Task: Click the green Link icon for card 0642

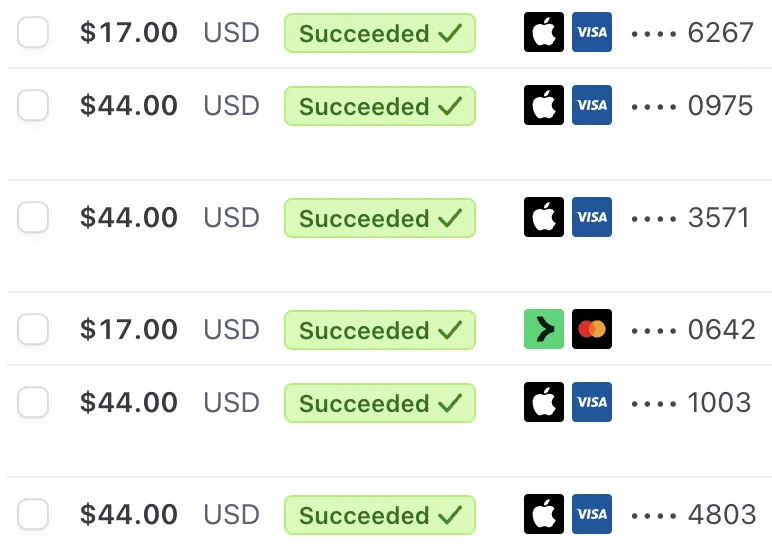Action: [544, 329]
